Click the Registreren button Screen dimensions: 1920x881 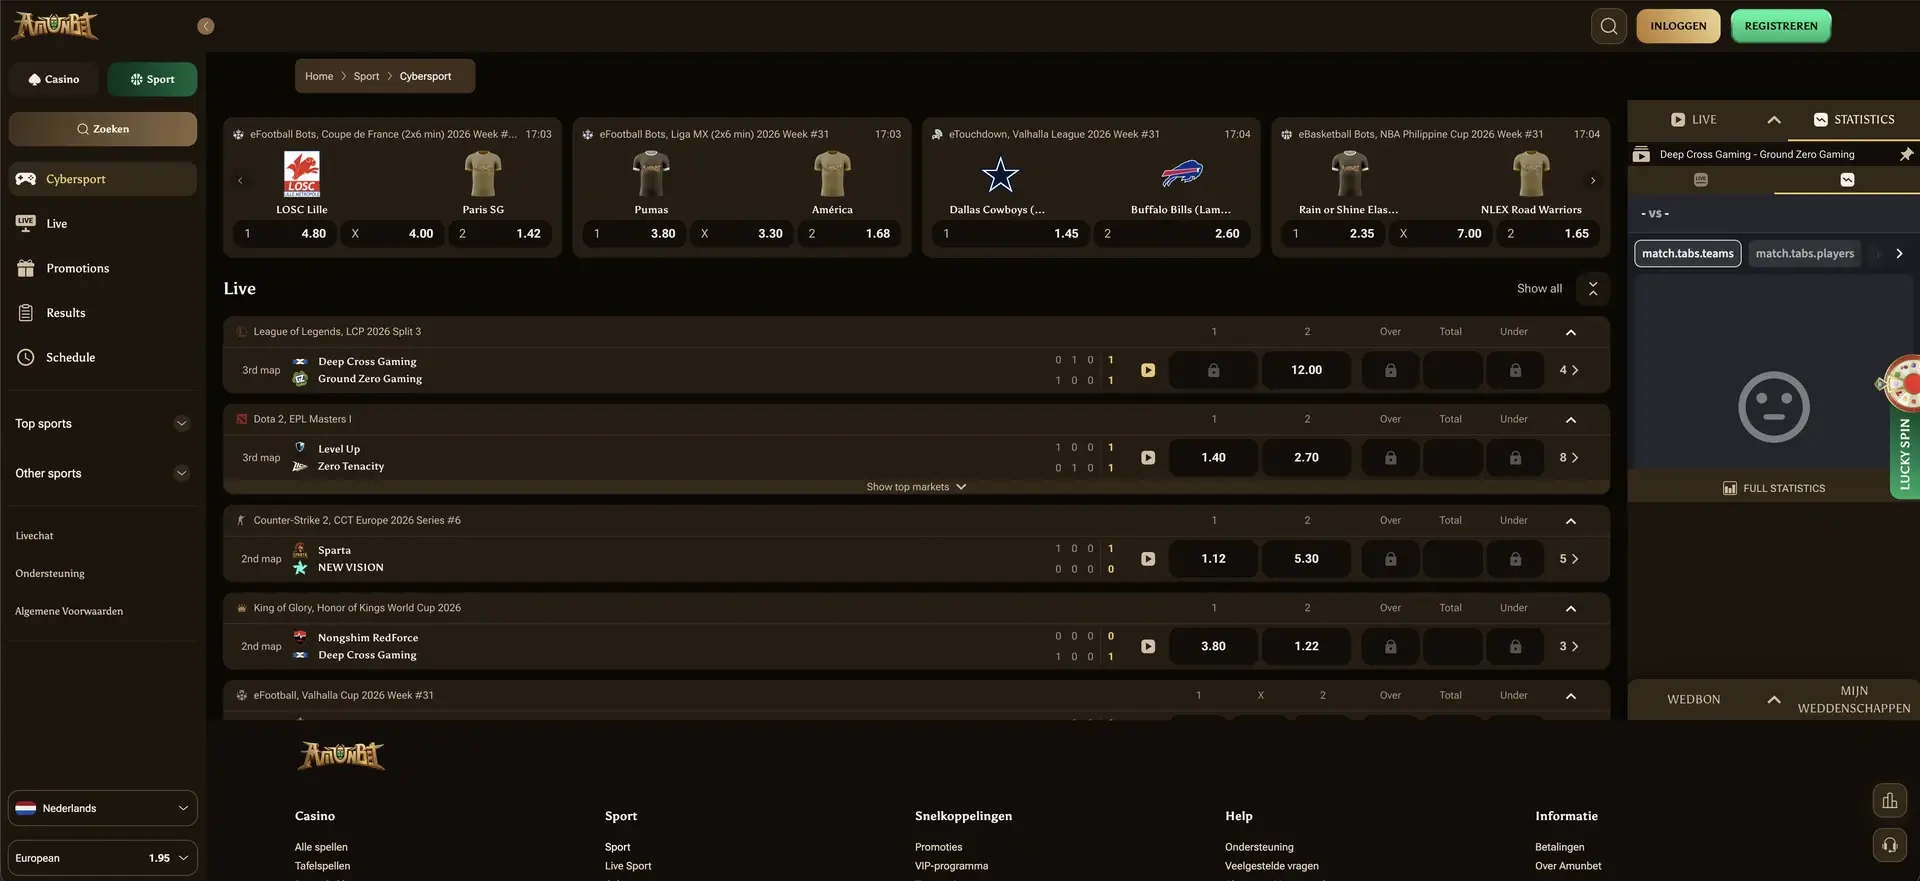coord(1781,26)
